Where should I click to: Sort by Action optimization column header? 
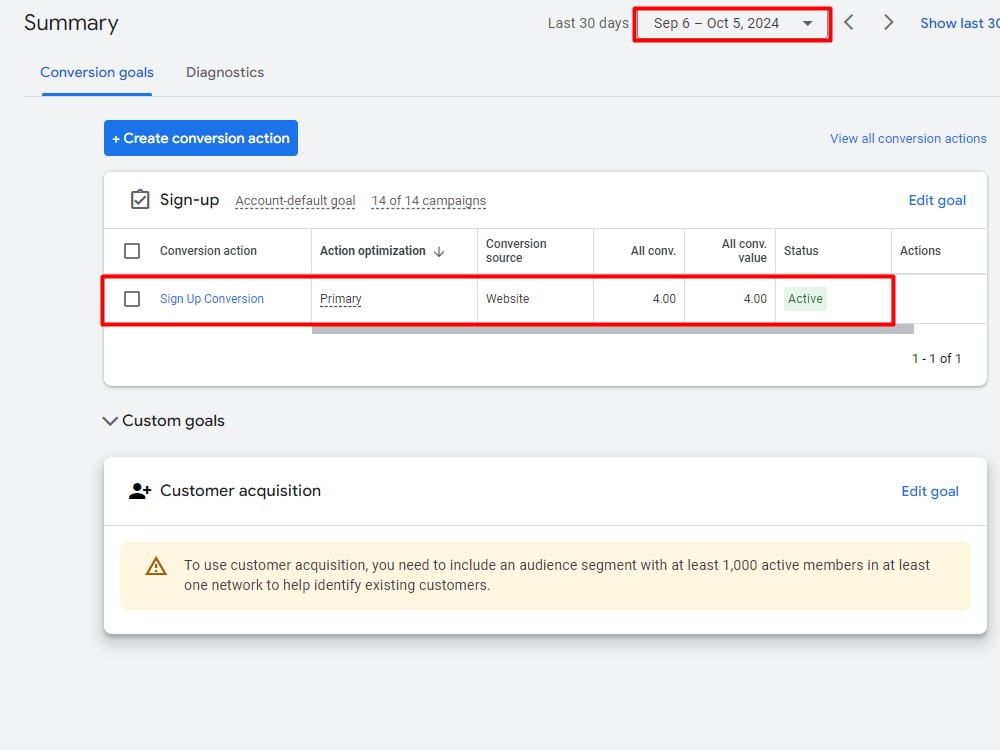point(372,251)
